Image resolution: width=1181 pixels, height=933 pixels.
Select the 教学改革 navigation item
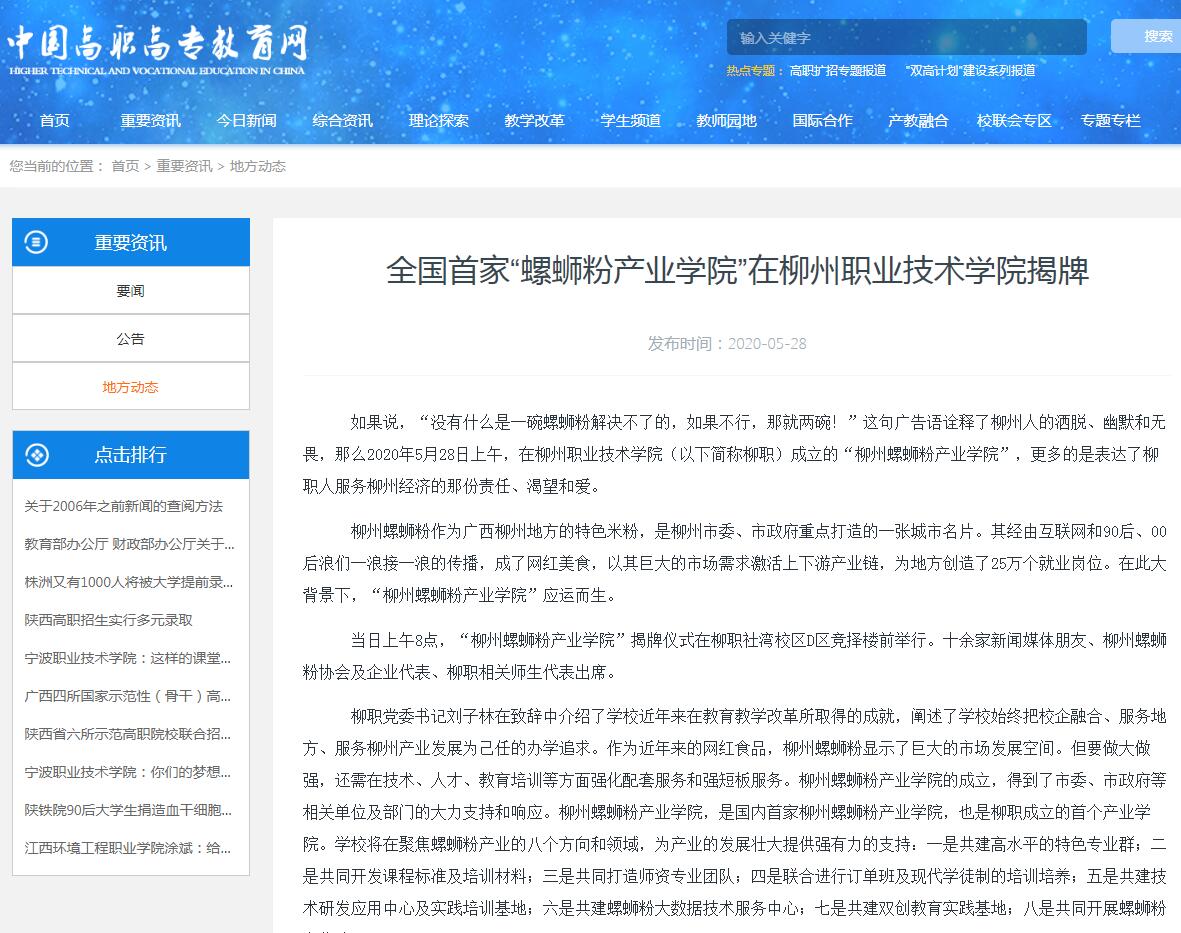point(534,120)
